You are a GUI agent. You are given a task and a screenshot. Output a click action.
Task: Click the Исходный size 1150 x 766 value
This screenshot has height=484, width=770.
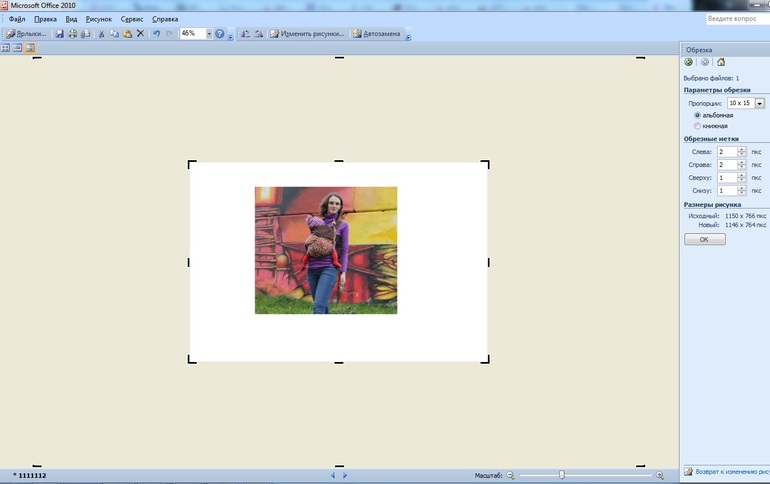pos(745,216)
